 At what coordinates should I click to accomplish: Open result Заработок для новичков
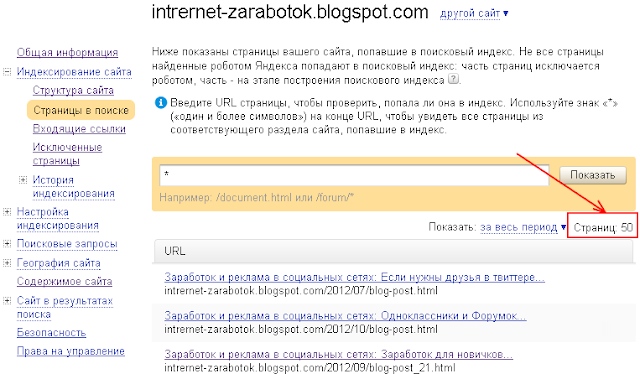(338, 354)
